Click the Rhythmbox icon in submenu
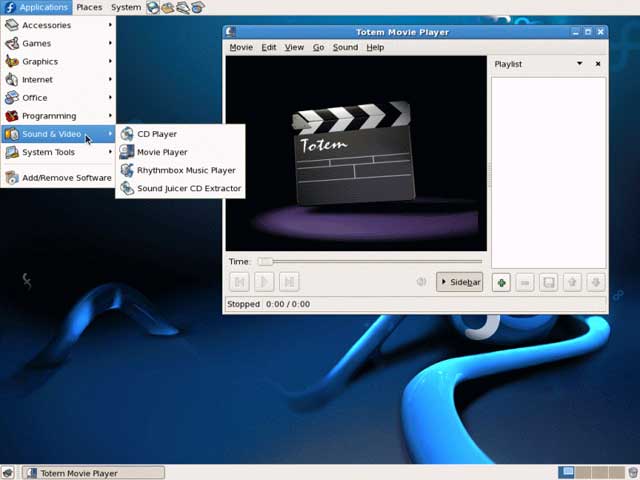This screenshot has width=640, height=480. (x=127, y=170)
